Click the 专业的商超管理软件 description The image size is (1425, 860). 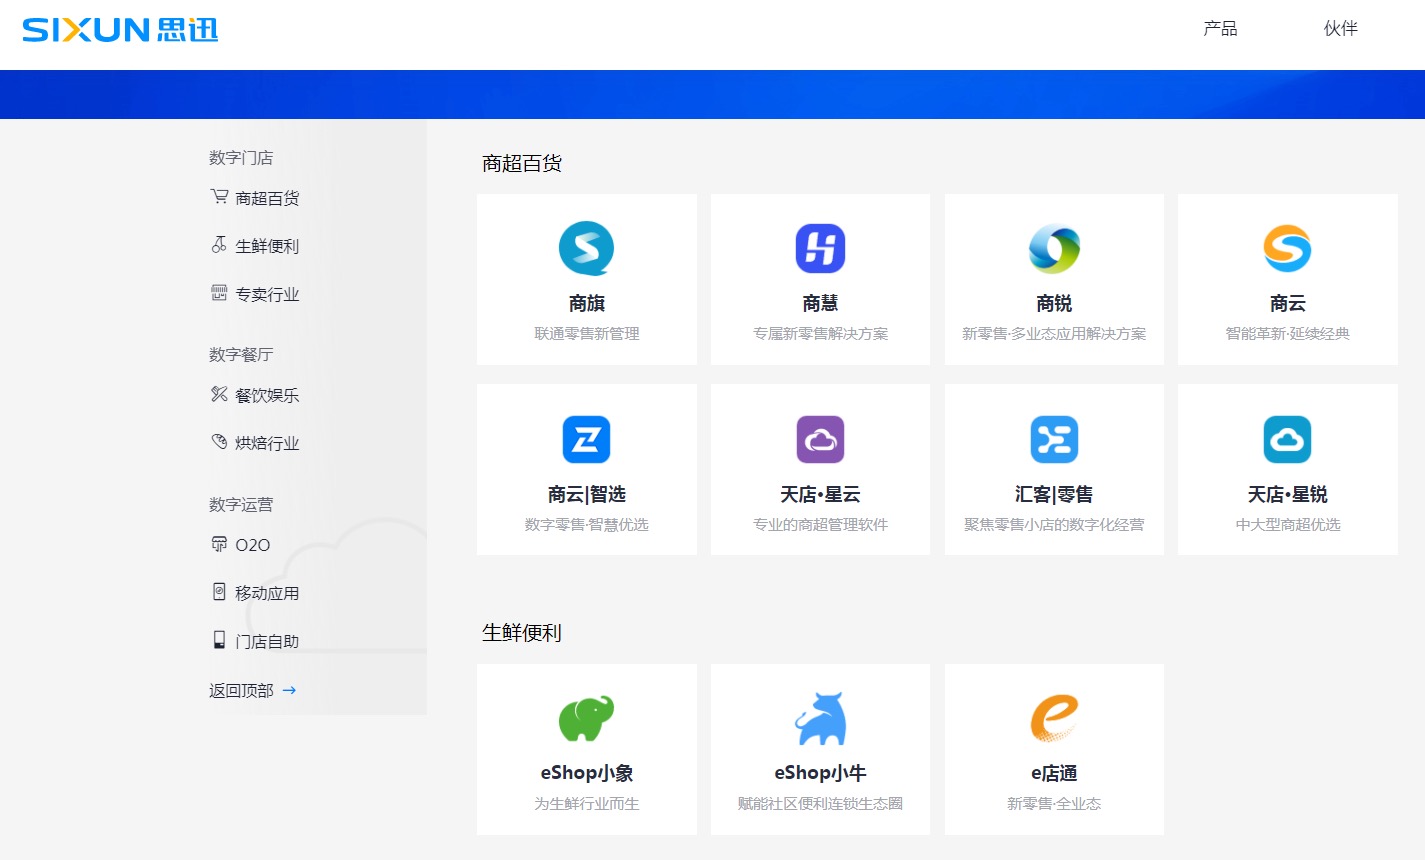coord(820,525)
